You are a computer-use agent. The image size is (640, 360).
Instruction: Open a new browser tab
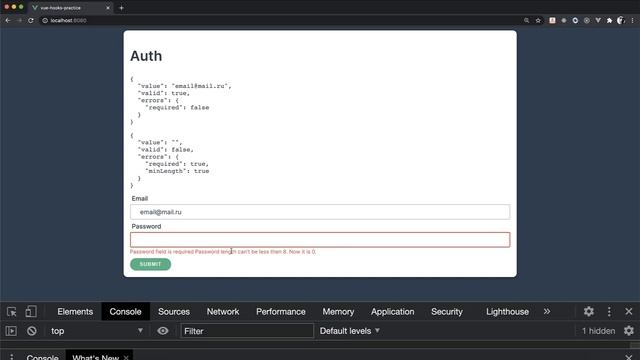click(x=121, y=8)
